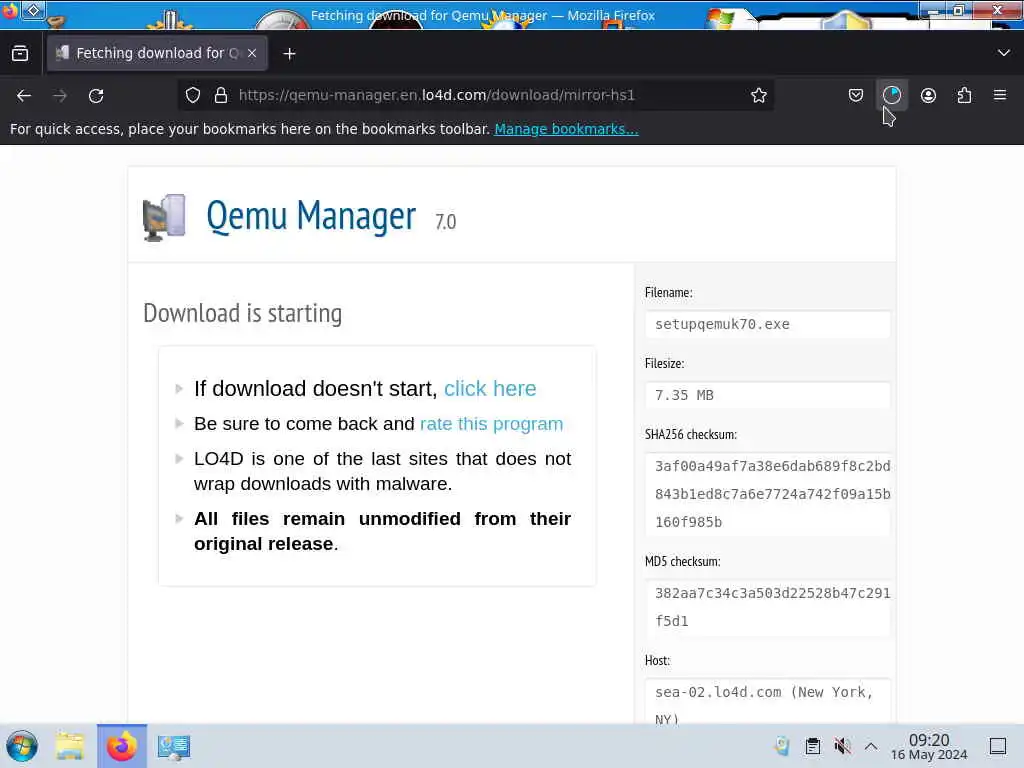This screenshot has height=768, width=1024.
Task: Open the desktop monitor taskbar app
Action: pyautogui.click(x=174, y=746)
